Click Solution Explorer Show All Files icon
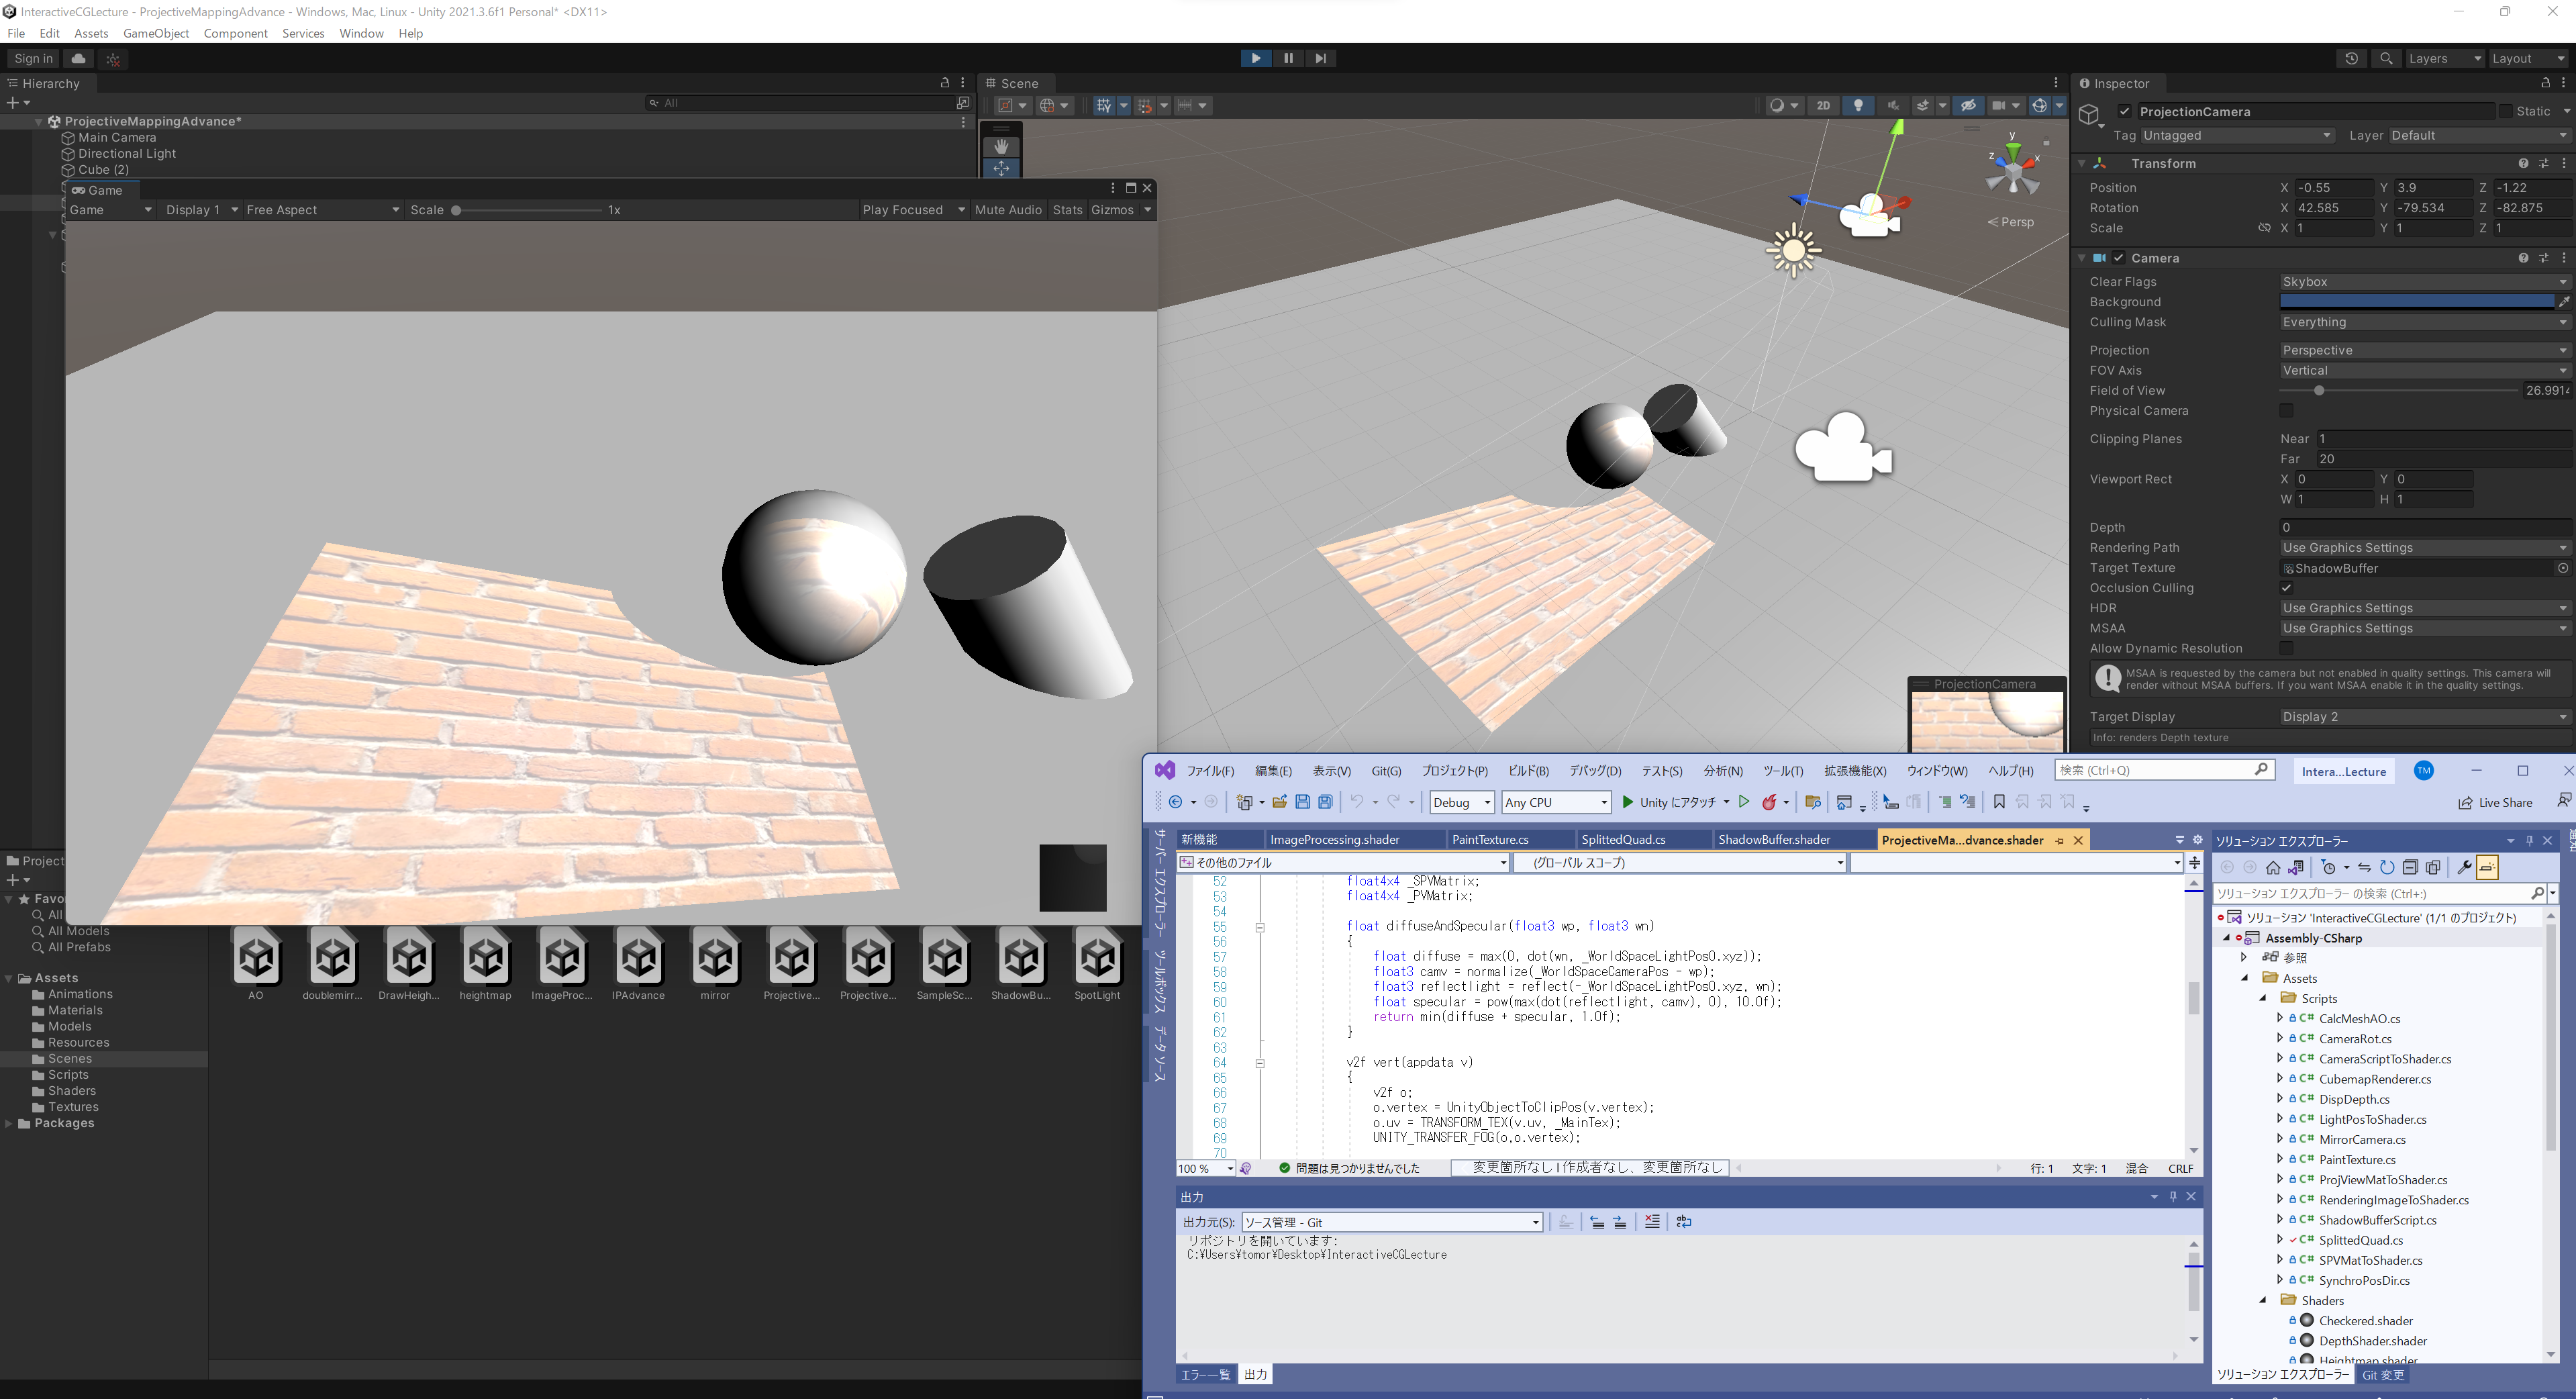The height and width of the screenshot is (1399, 2576). [2433, 868]
